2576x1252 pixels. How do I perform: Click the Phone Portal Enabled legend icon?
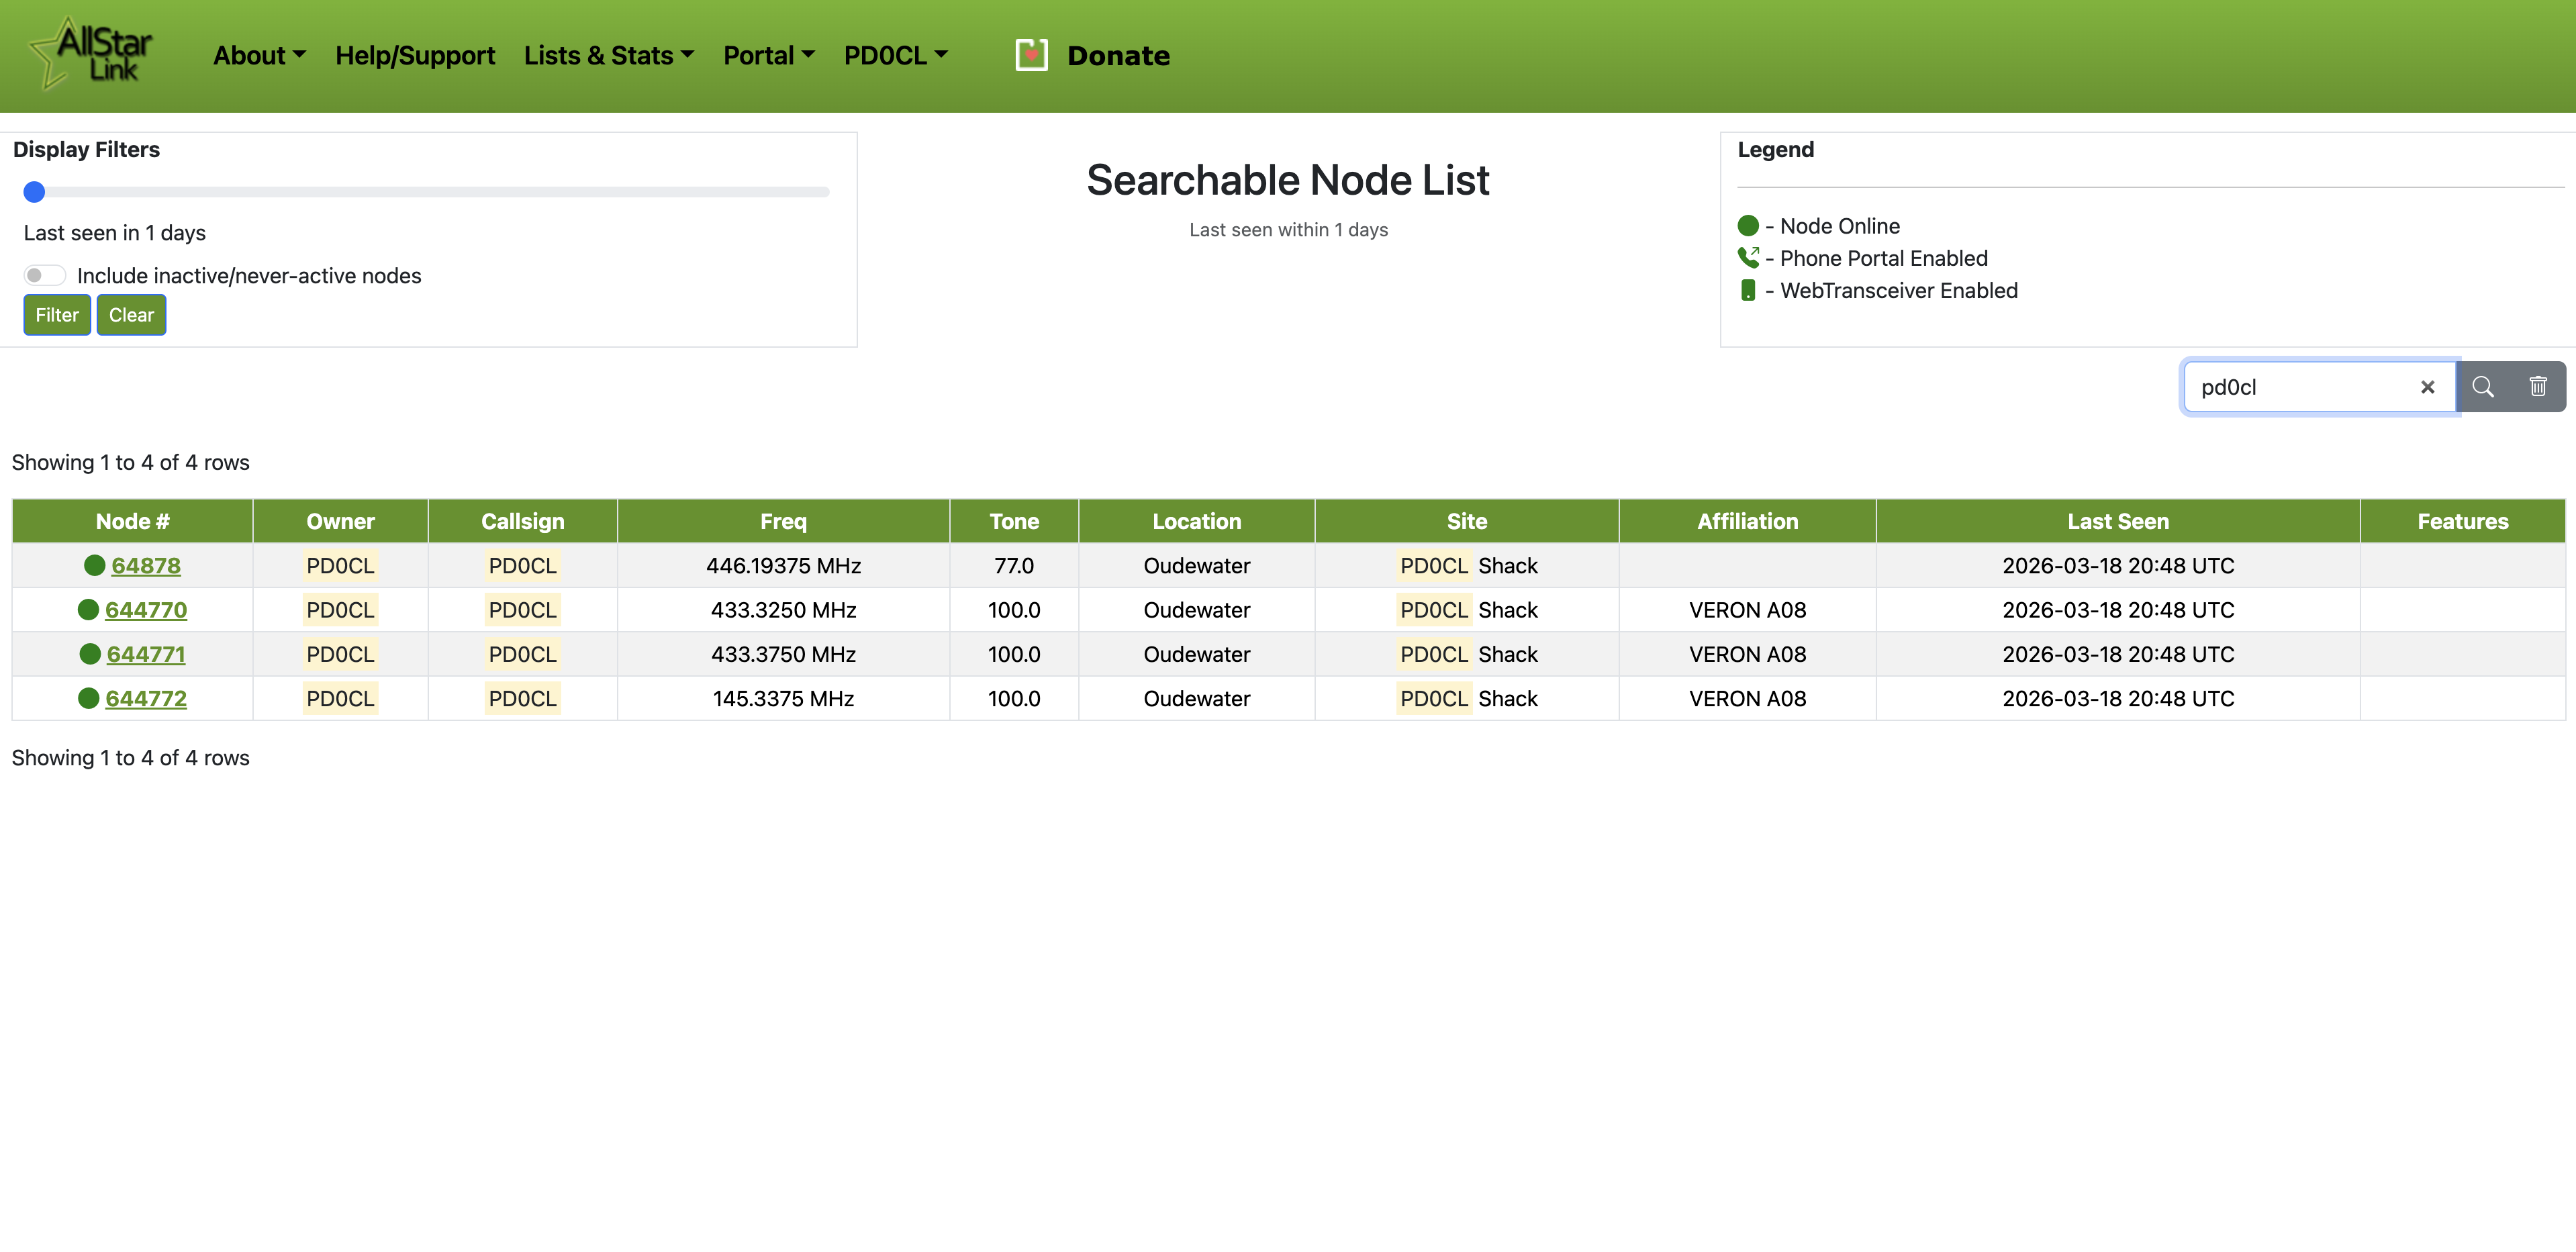coord(1748,258)
